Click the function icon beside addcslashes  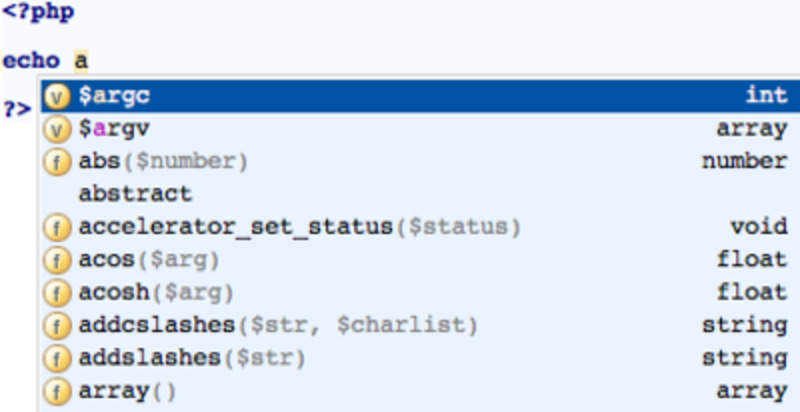(58, 325)
